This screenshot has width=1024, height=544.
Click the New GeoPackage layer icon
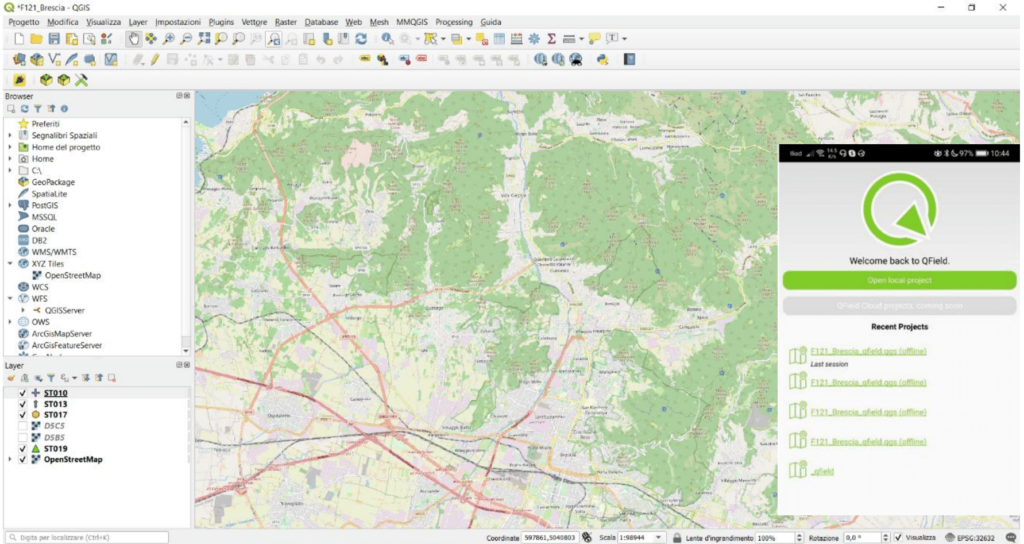(x=37, y=60)
